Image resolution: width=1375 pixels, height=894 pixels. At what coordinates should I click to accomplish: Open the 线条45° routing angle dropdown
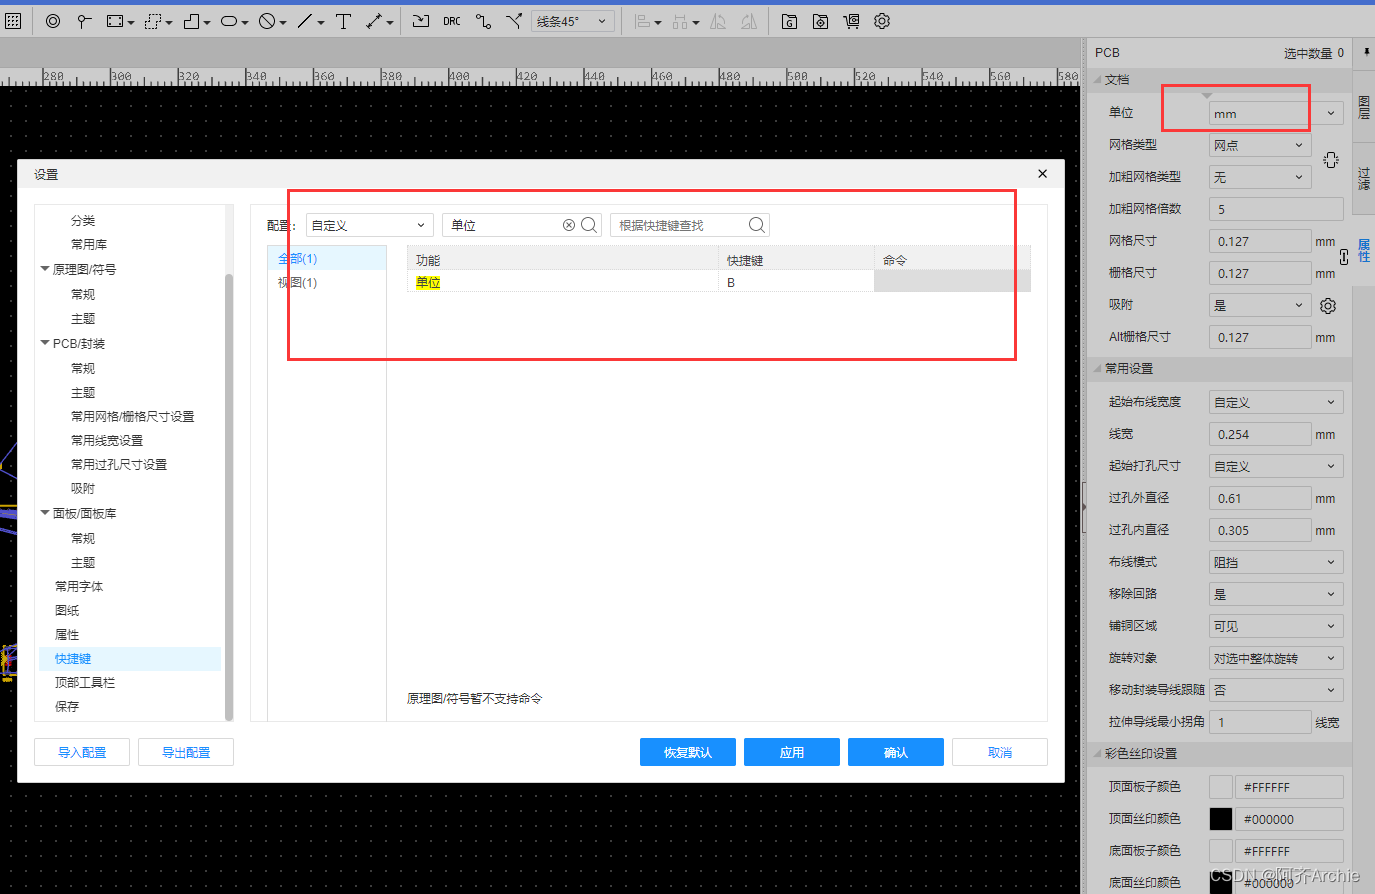573,21
